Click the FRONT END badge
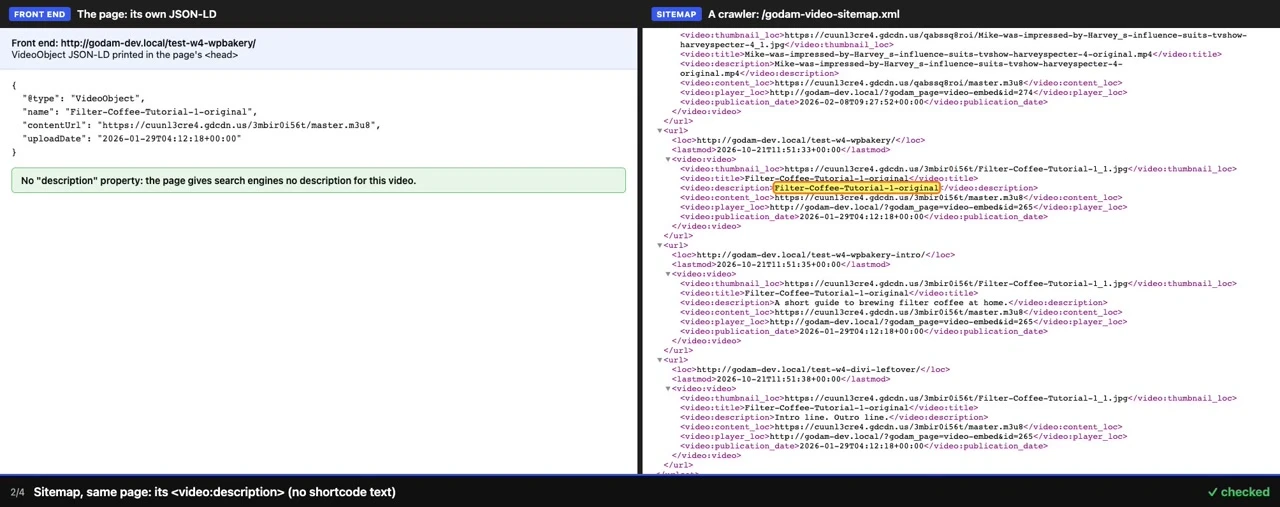This screenshot has height=507, width=1280. tap(41, 14)
